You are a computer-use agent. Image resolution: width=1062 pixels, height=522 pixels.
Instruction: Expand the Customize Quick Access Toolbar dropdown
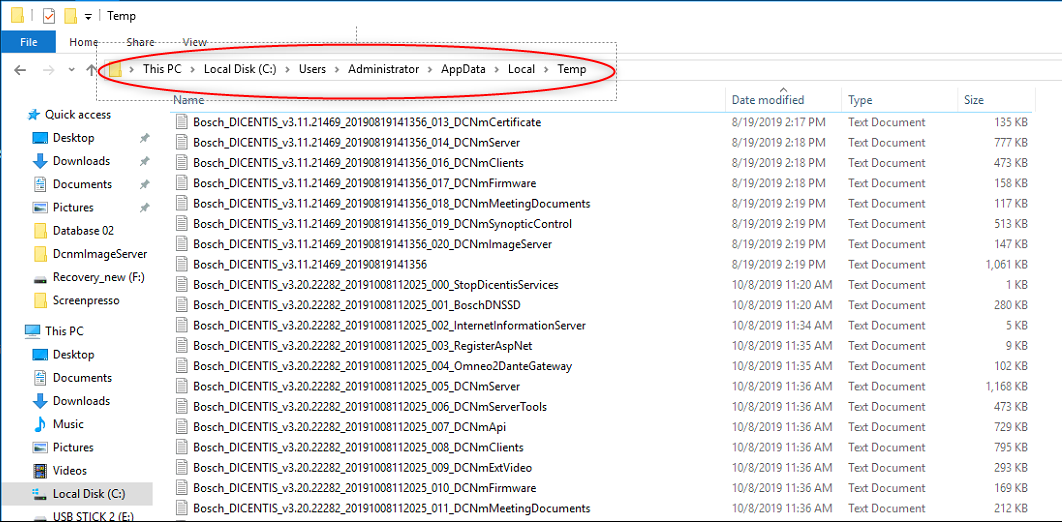(x=88, y=16)
